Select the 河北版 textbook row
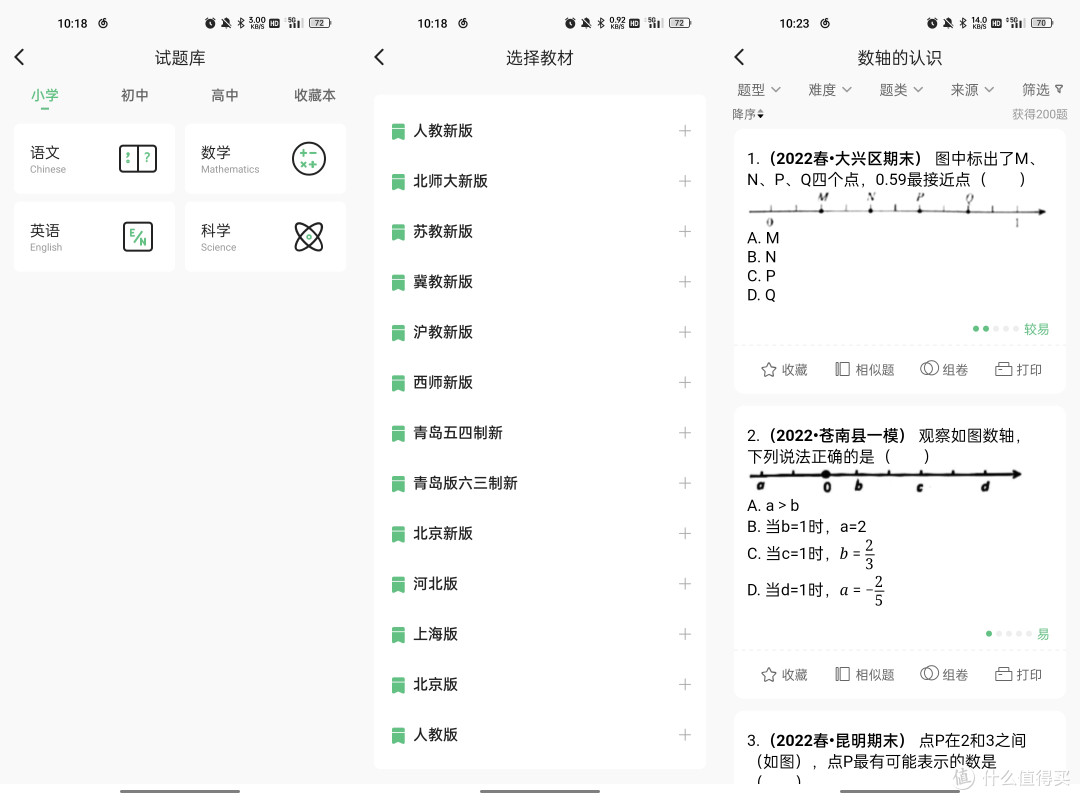1080x800 pixels. pos(540,584)
